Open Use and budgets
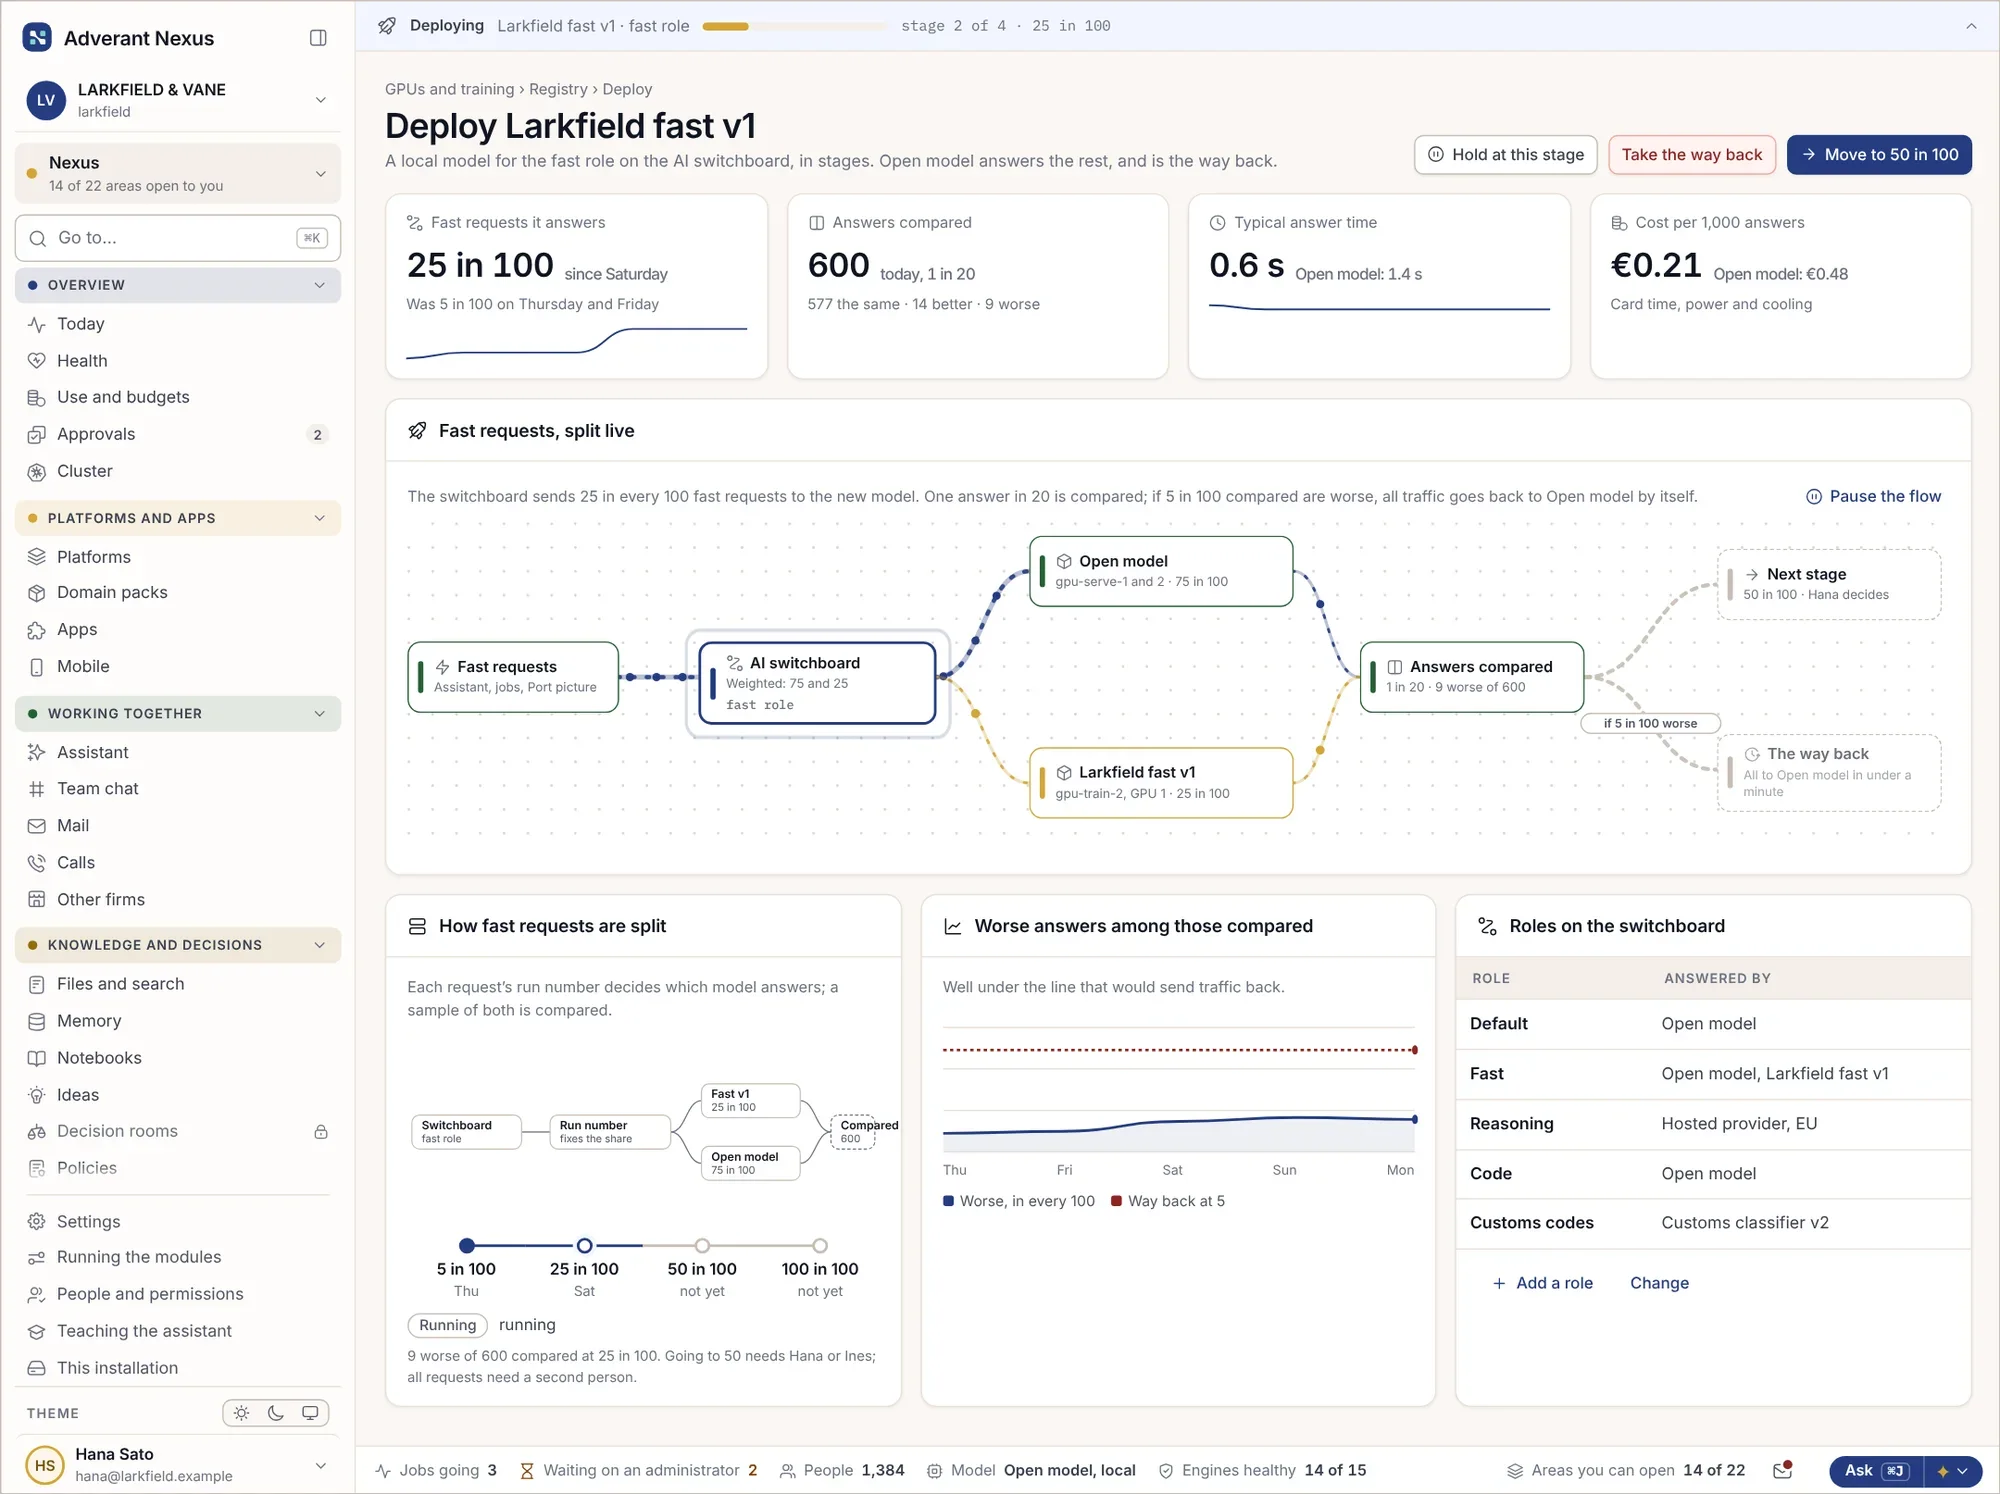The width and height of the screenshot is (2000, 1494). (178, 398)
